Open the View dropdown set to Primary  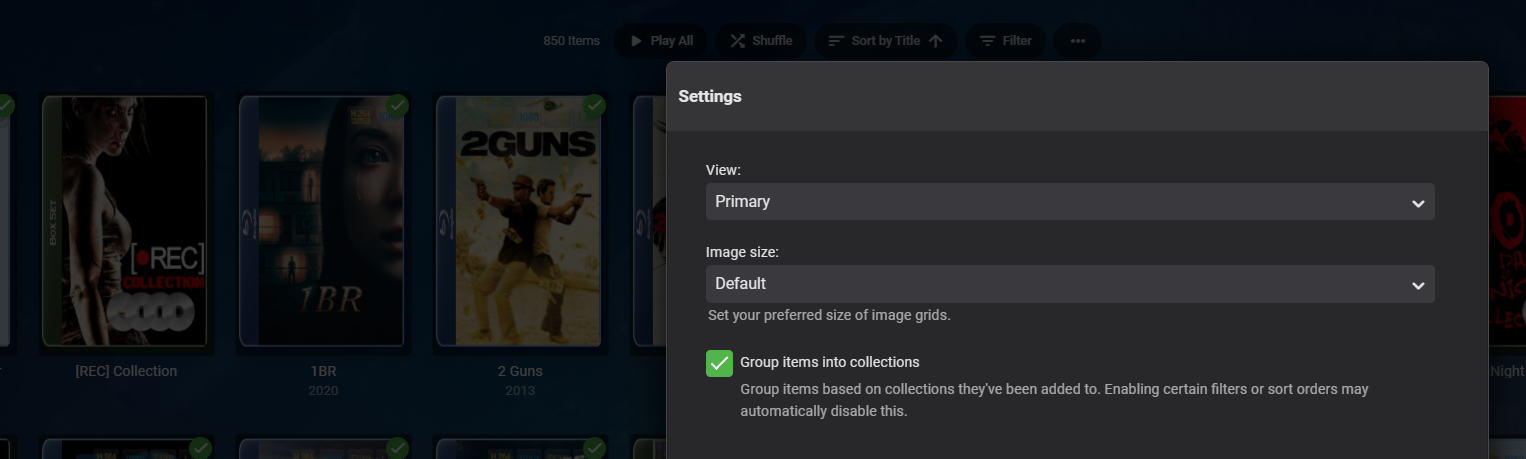click(x=1070, y=201)
